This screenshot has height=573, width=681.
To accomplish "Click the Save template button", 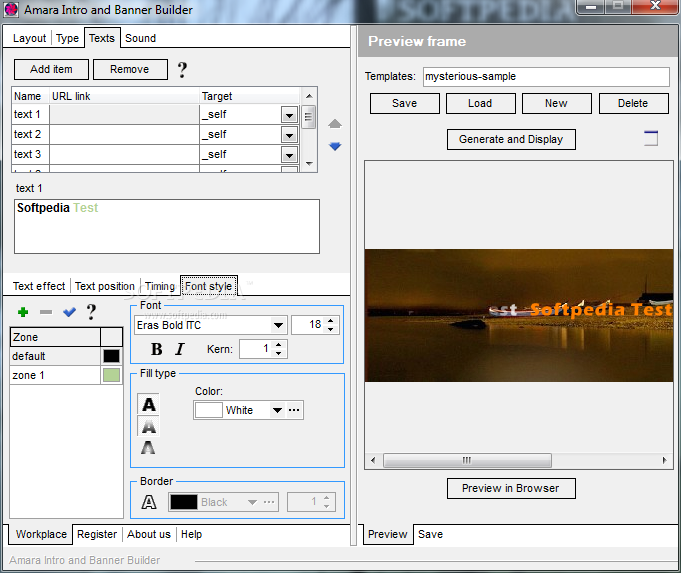I will (x=405, y=103).
